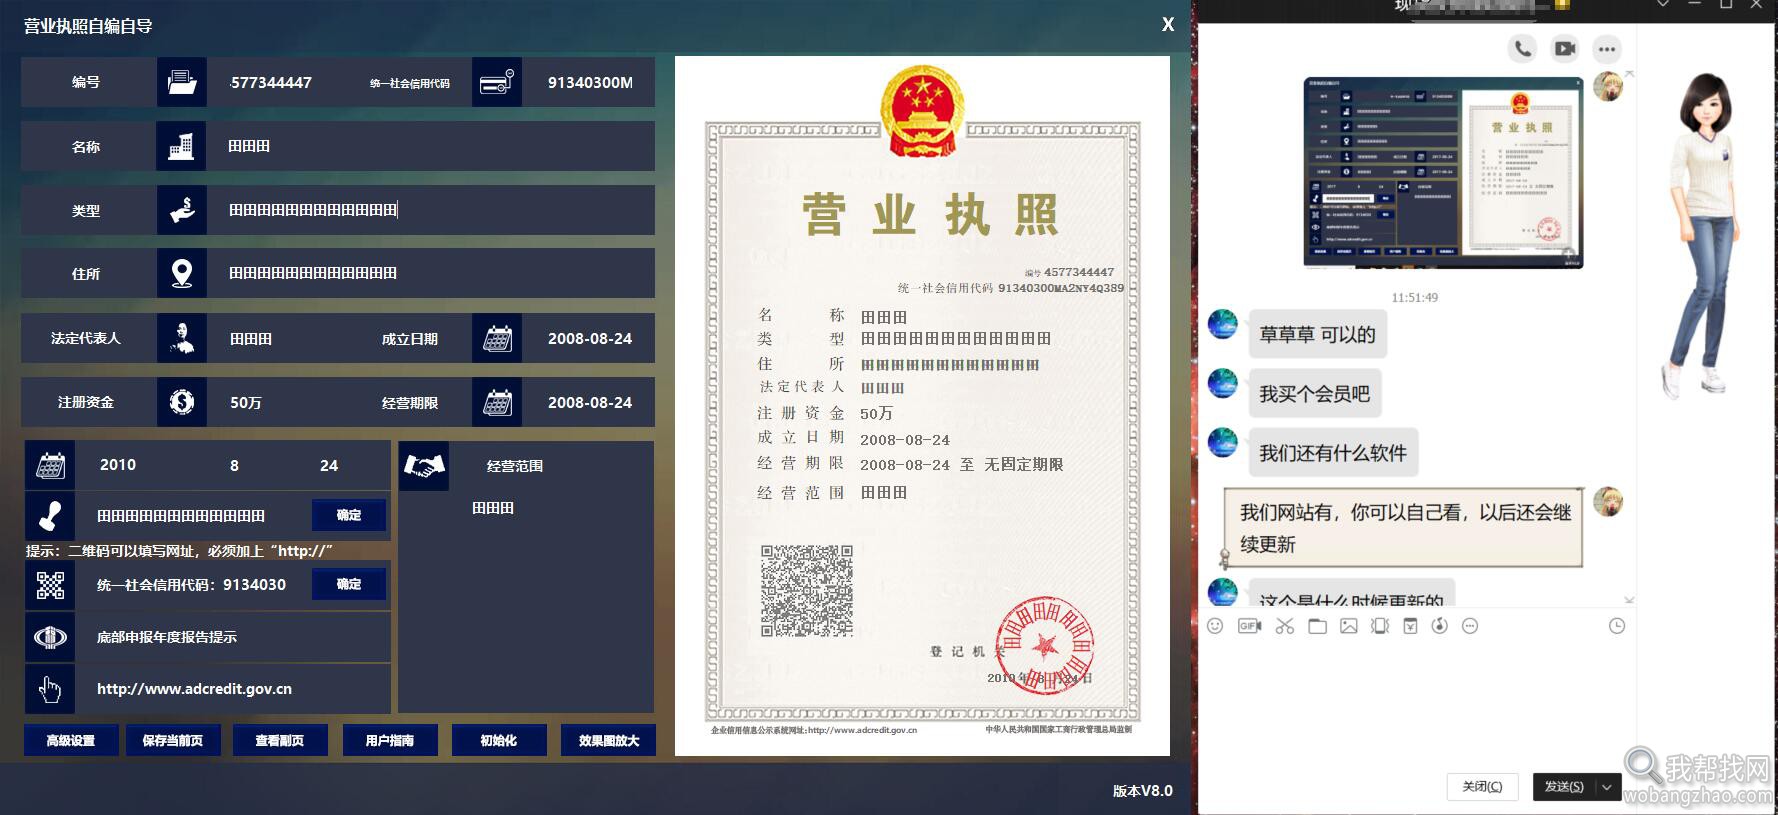Click the 效果图放大 button
Image resolution: width=1778 pixels, height=815 pixels.
point(608,741)
